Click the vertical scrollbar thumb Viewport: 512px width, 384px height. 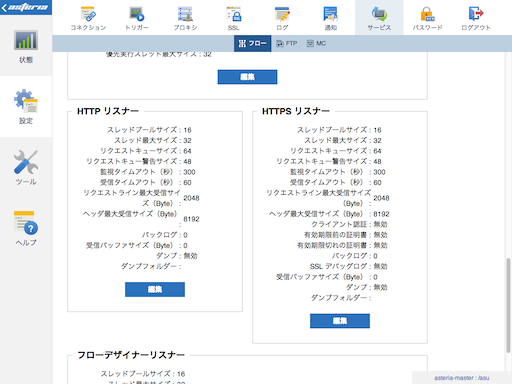509,305
